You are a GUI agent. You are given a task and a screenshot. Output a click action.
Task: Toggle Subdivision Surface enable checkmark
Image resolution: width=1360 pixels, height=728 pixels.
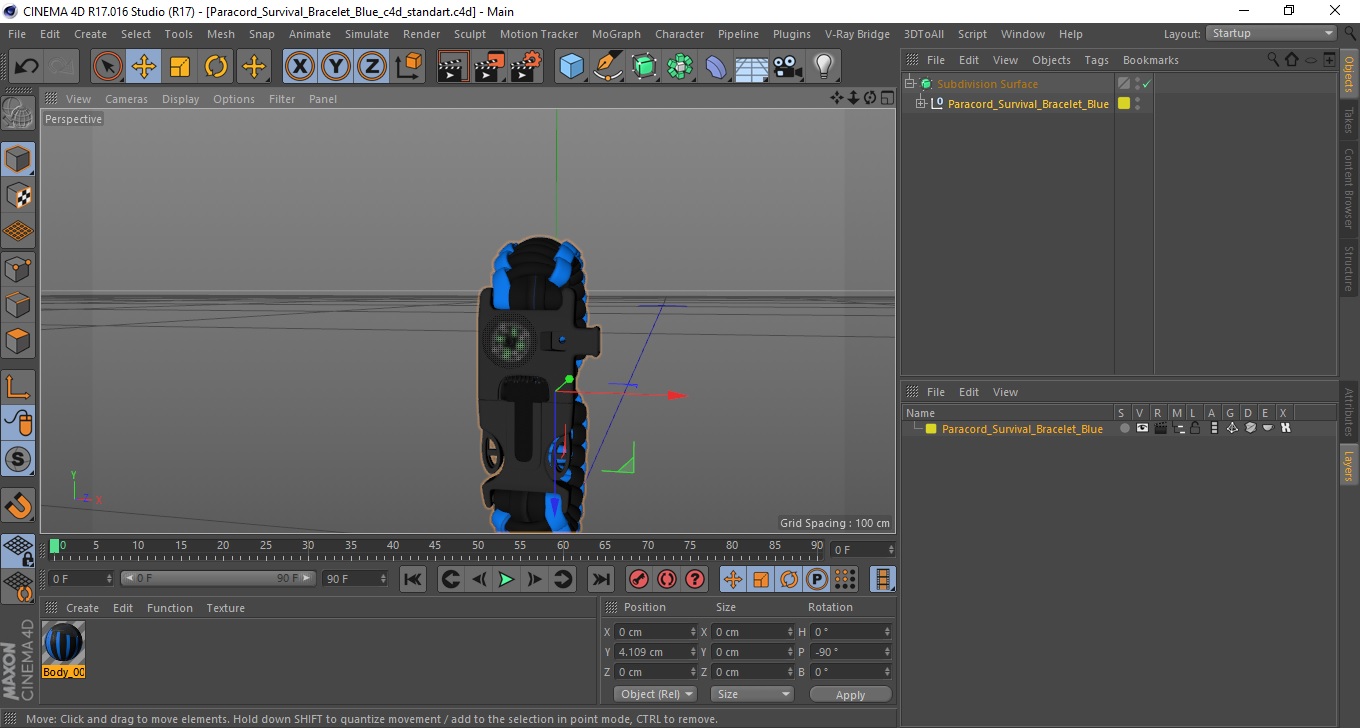[1147, 84]
